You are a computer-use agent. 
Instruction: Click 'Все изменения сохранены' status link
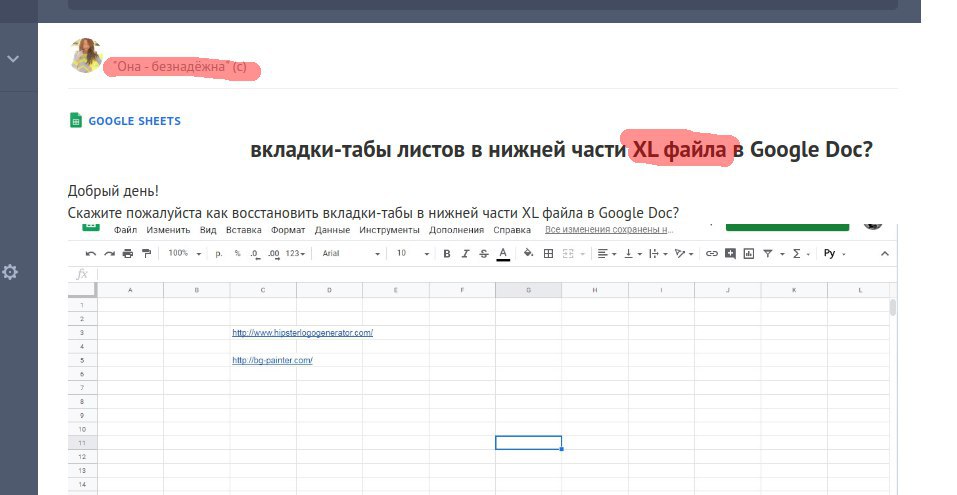click(609, 229)
